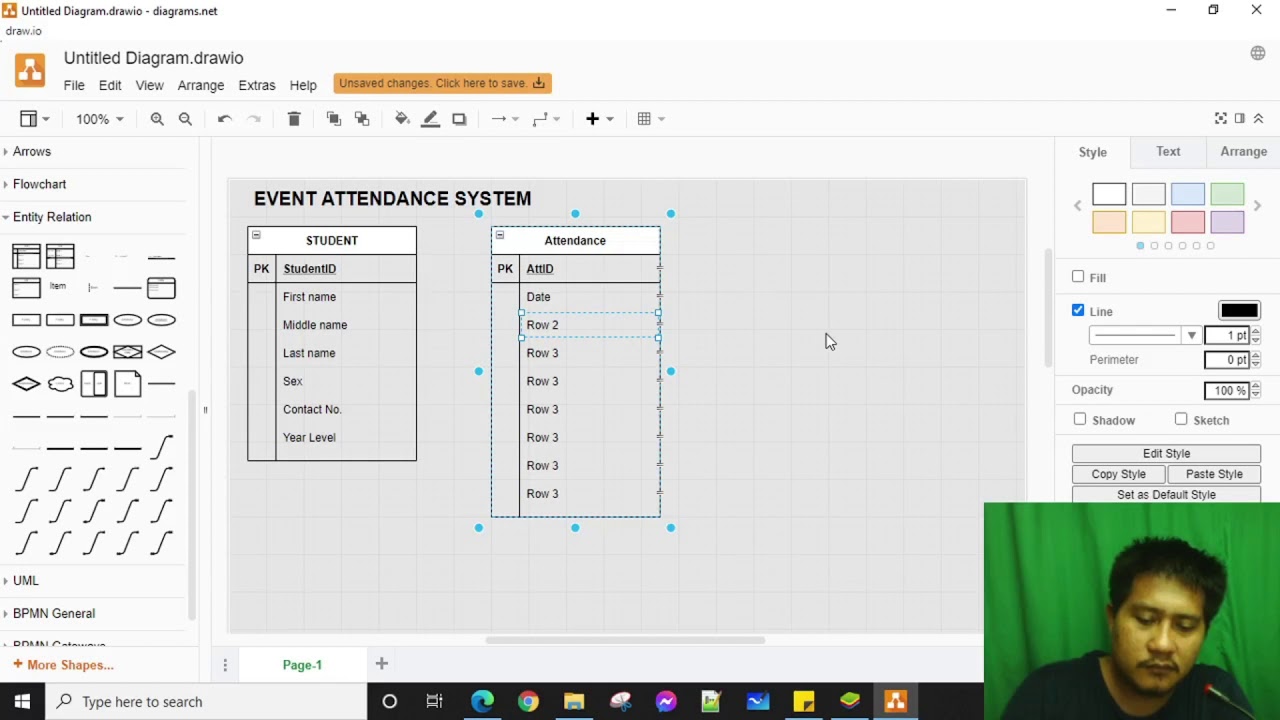The height and width of the screenshot is (720, 1280).
Task: Open More Shapes link
Action: coord(63,665)
